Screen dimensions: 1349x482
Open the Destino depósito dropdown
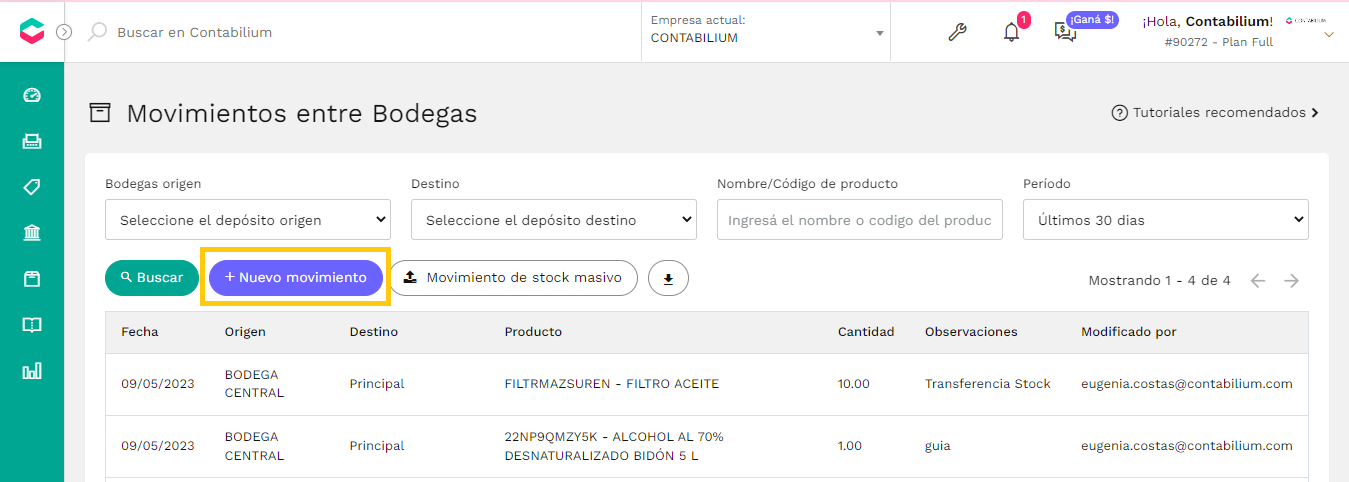[554, 220]
